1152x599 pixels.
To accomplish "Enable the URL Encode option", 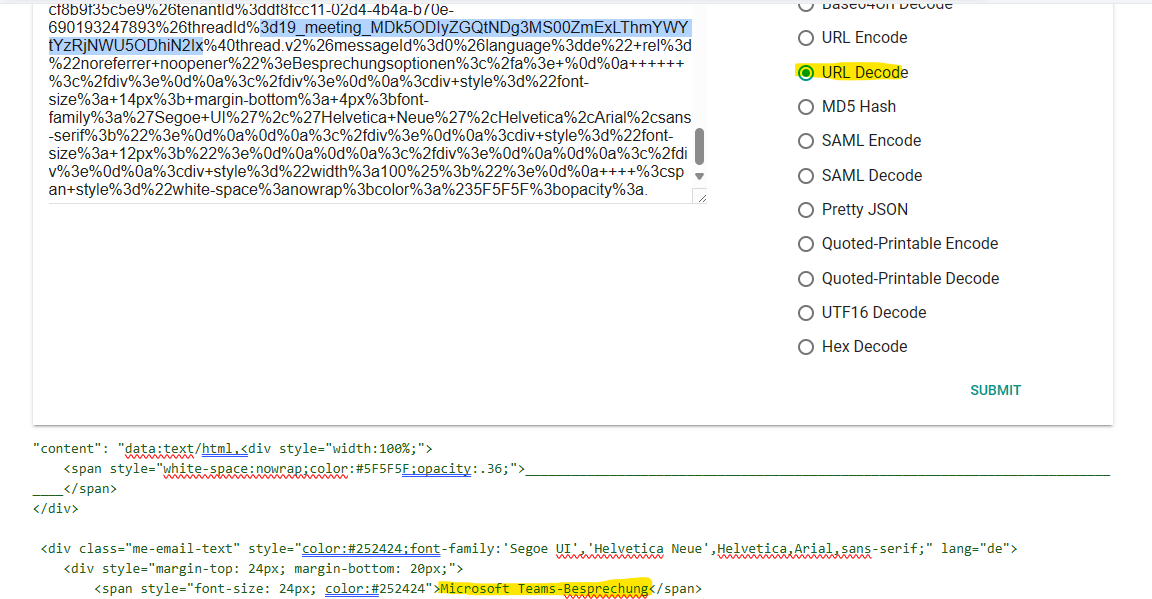I will point(805,37).
